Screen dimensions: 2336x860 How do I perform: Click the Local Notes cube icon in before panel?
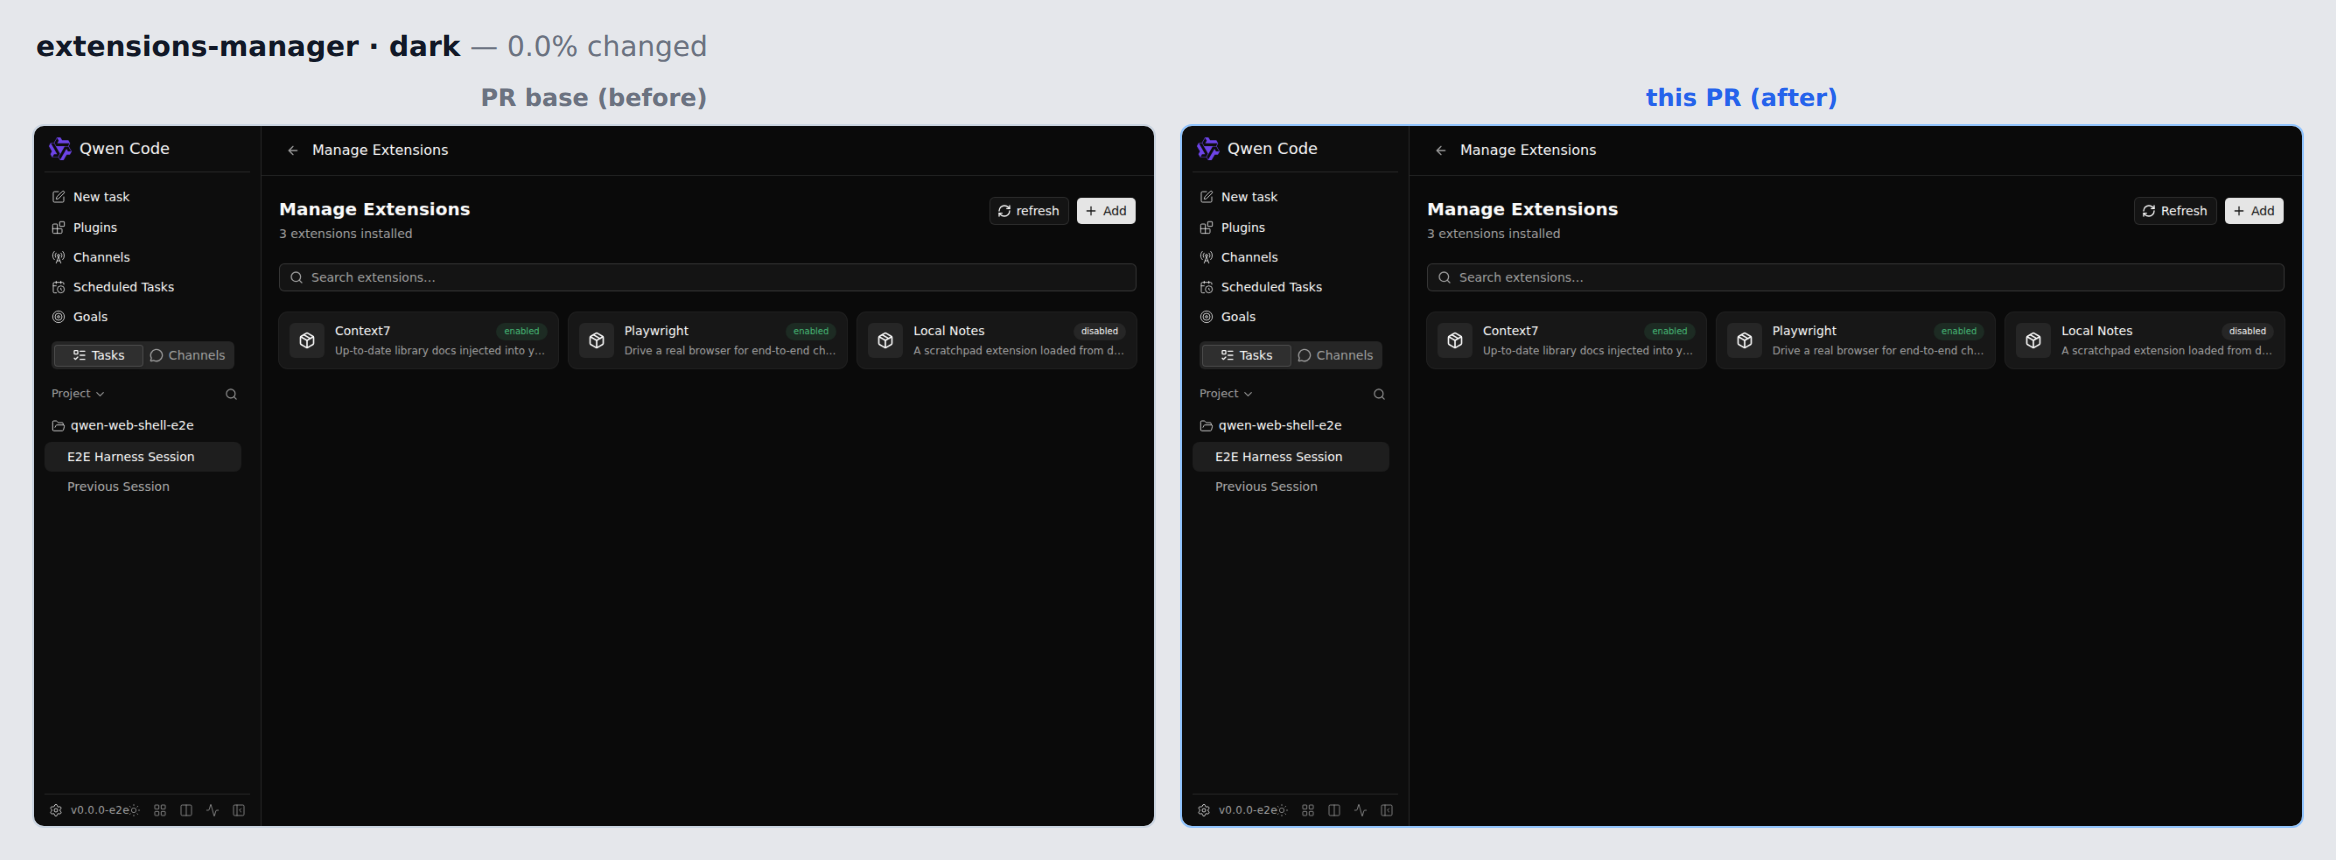tap(885, 341)
